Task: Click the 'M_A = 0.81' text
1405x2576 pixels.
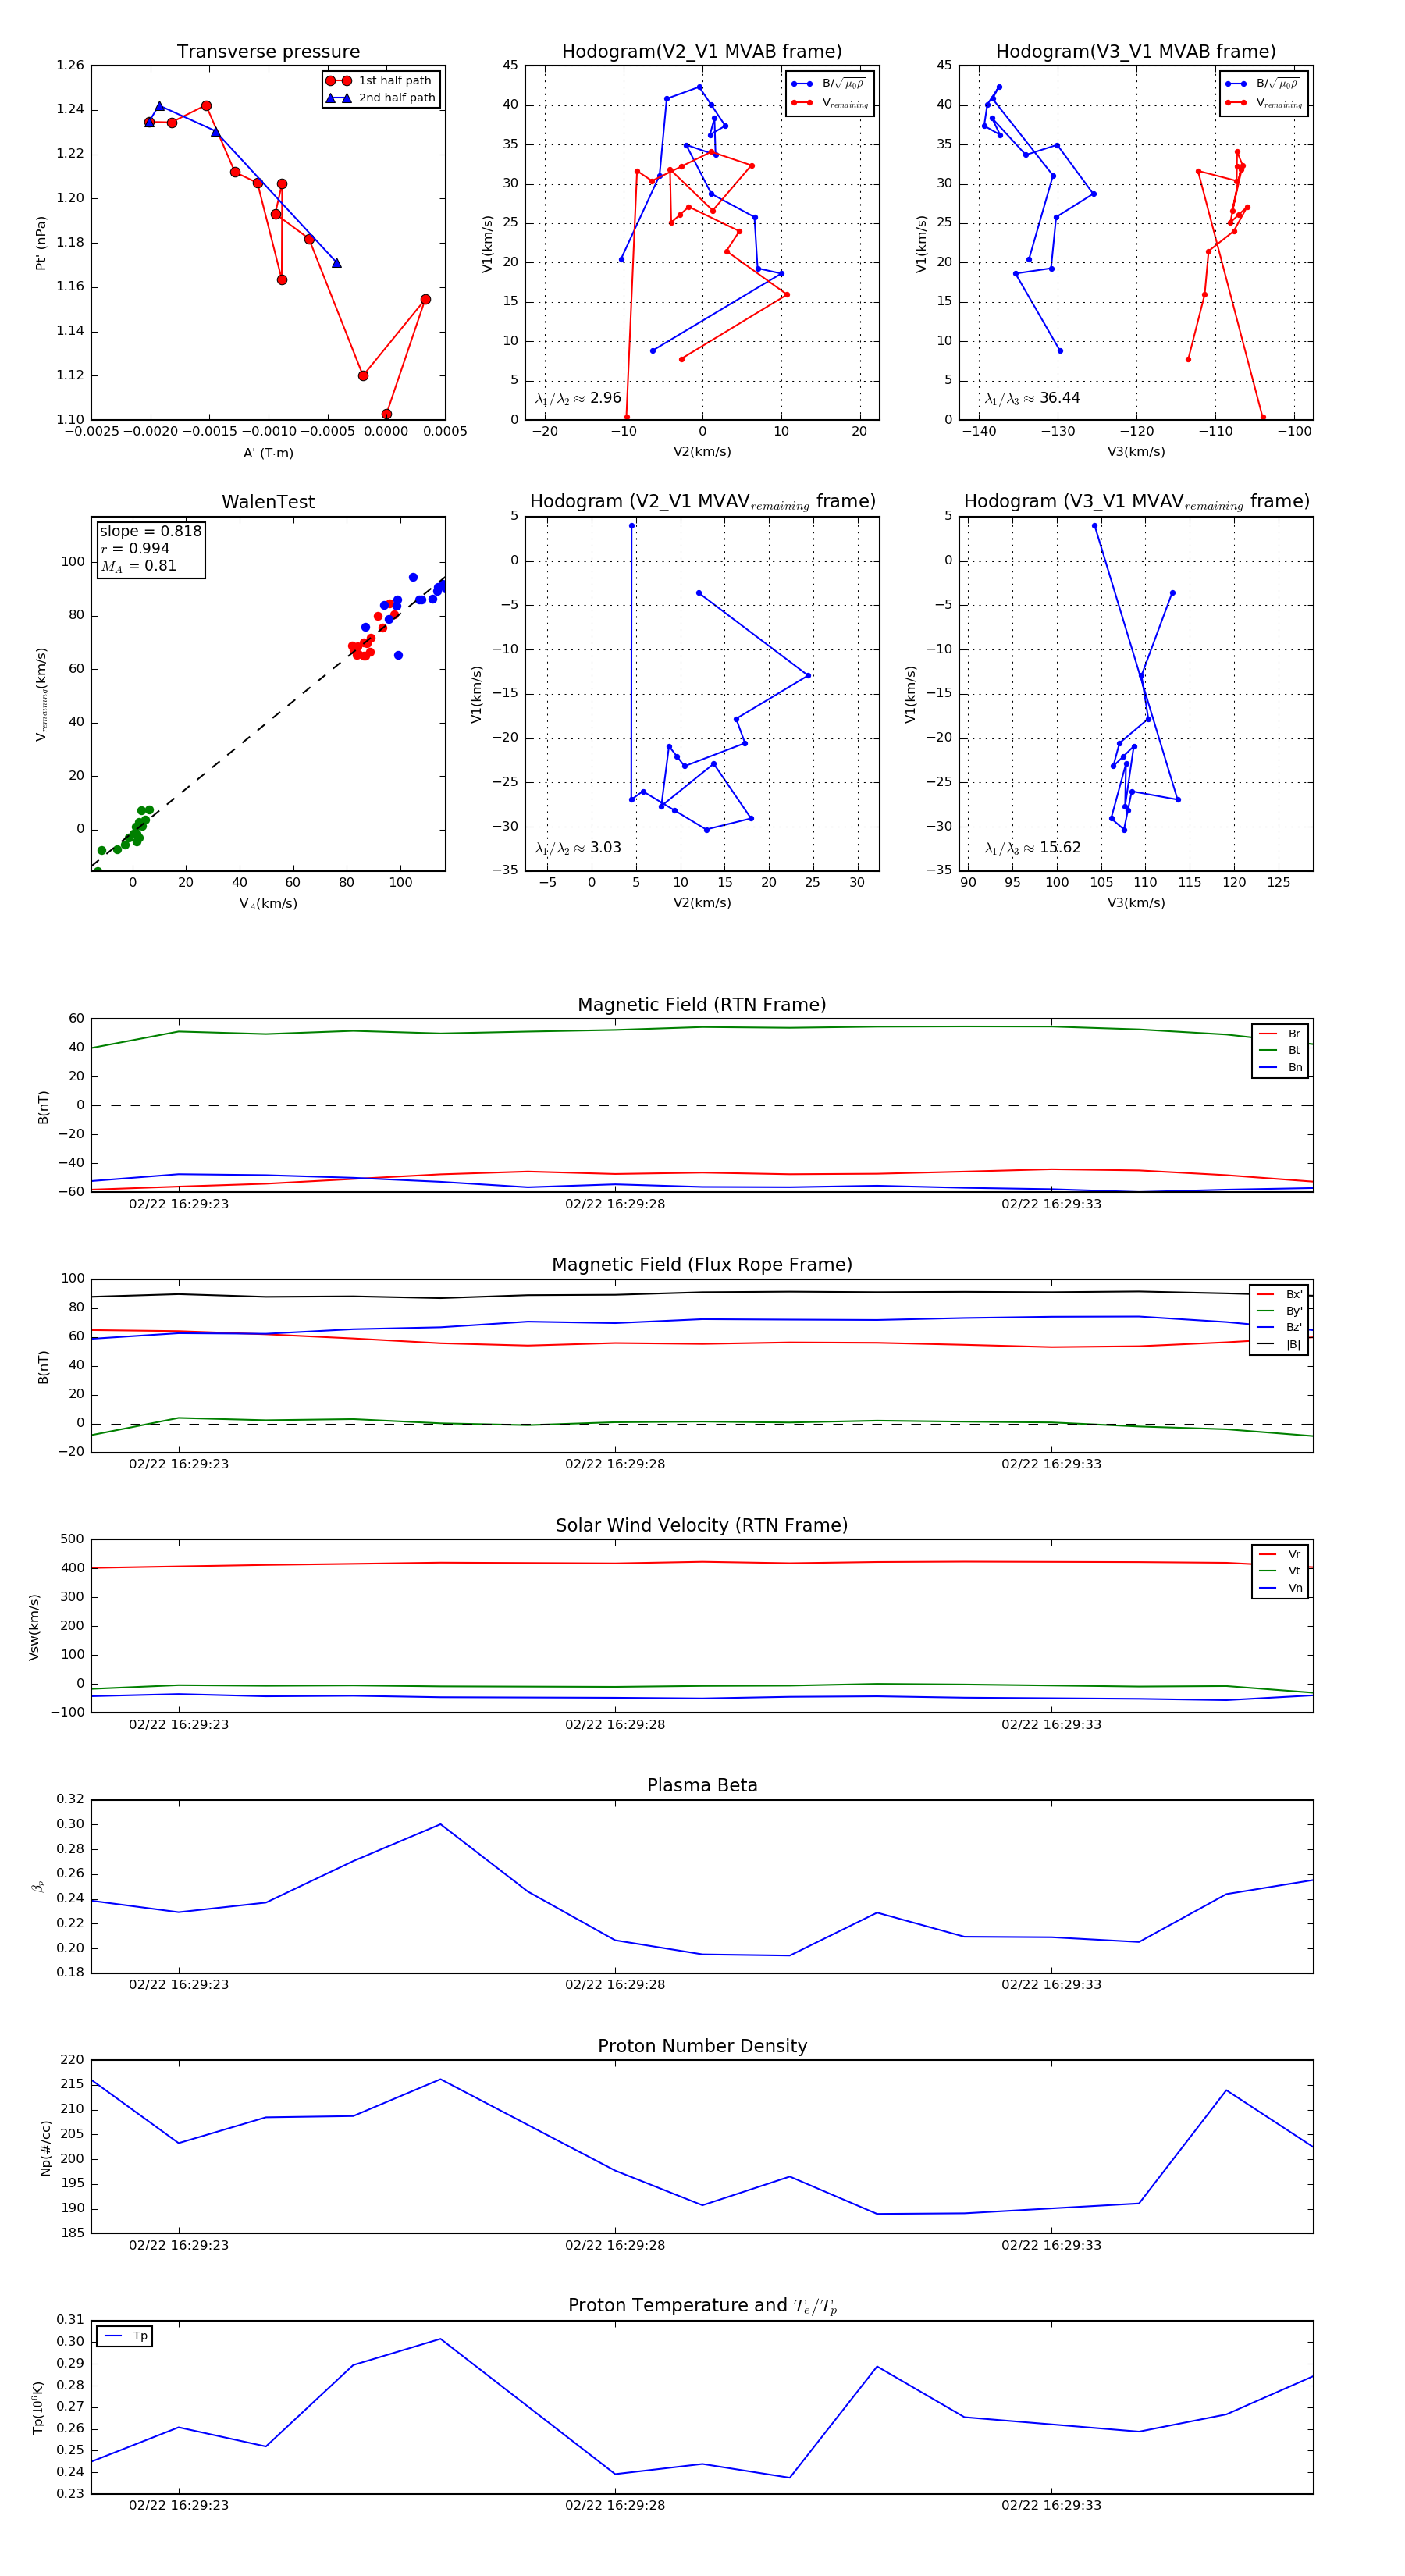Action: [x=138, y=566]
